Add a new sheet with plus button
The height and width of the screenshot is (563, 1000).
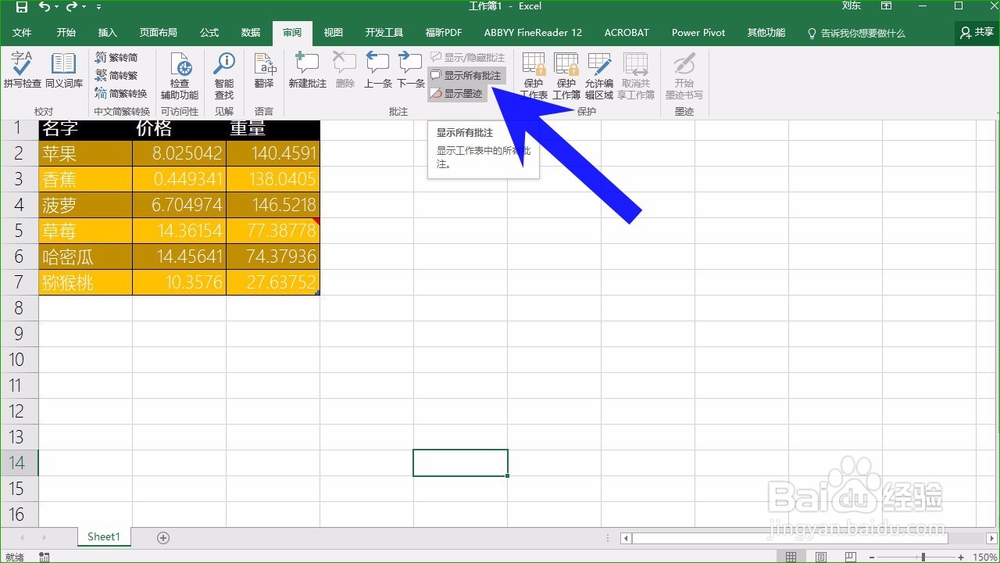[x=163, y=538]
